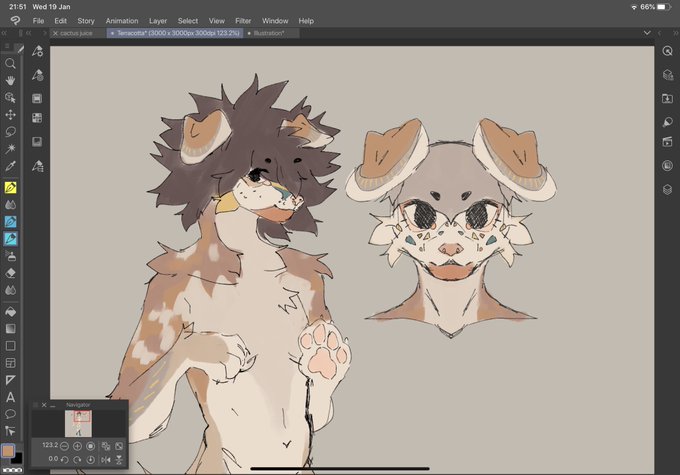680x475 pixels.
Task: Open the Layer menu
Action: coord(158,21)
